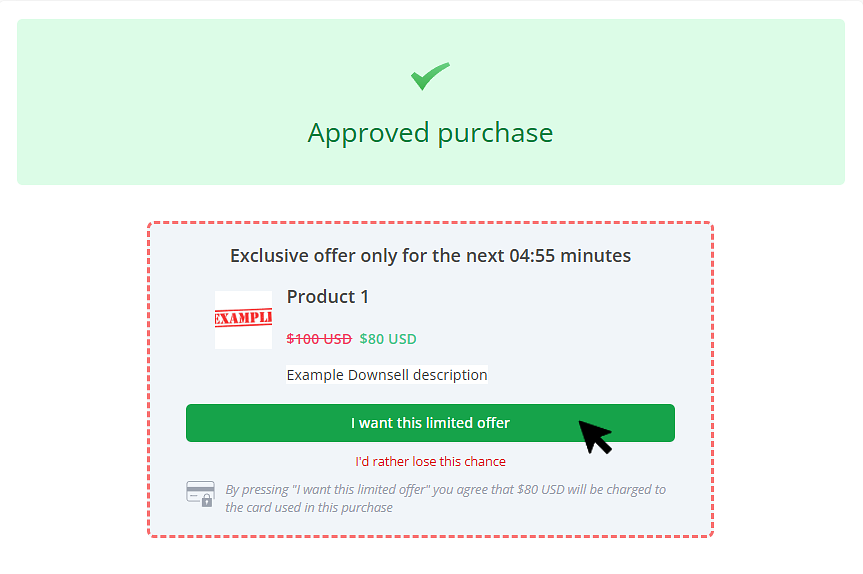Click the credit card lock icon

[200, 494]
